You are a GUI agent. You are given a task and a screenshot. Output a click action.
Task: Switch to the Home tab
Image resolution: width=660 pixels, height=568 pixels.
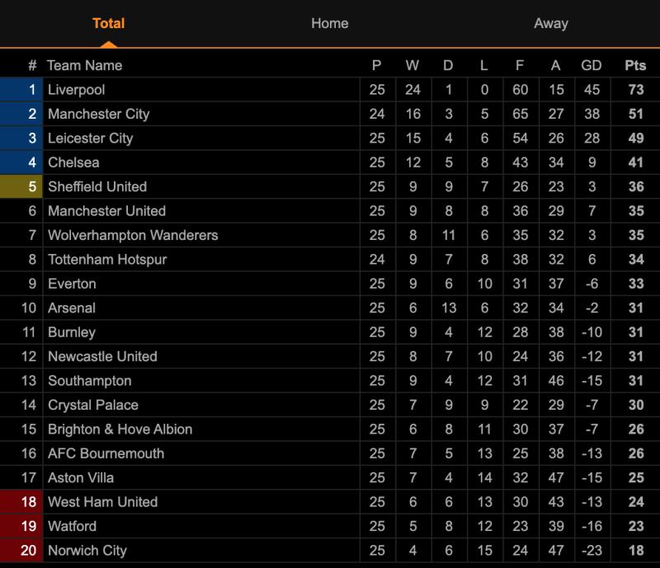[329, 23]
